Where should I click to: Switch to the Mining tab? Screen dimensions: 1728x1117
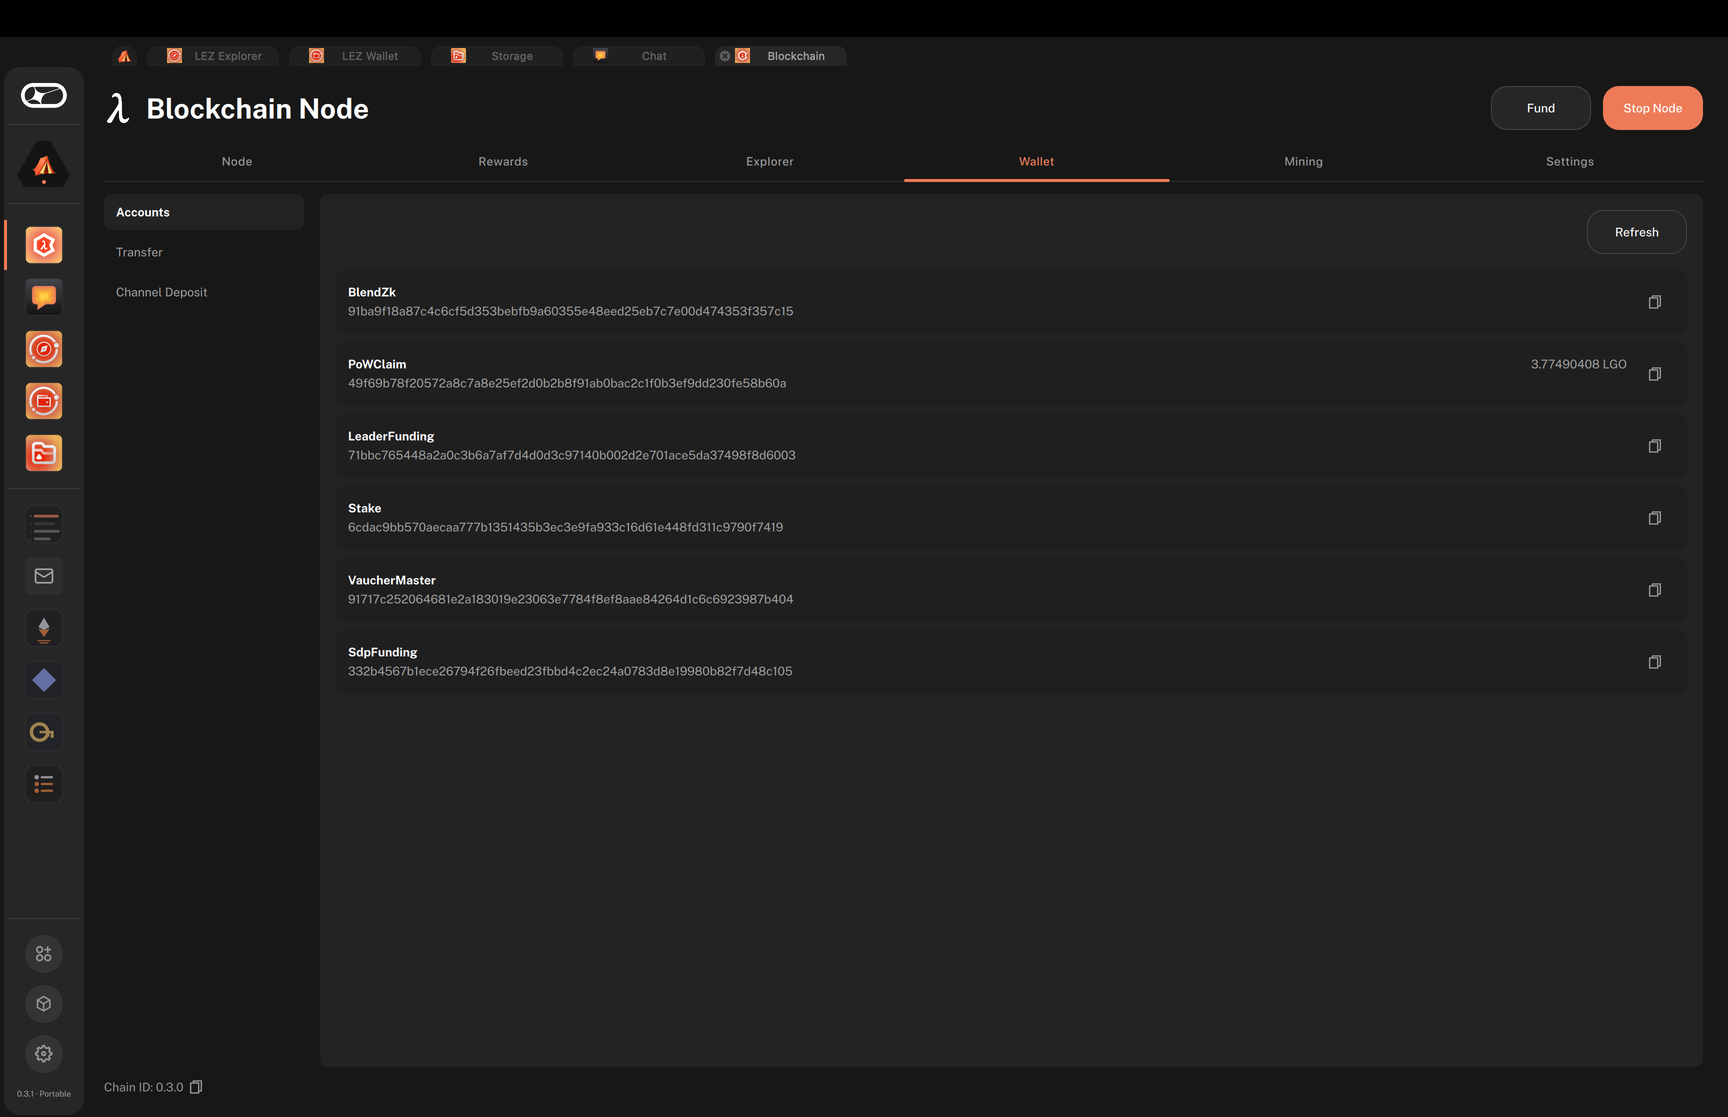[x=1303, y=161]
